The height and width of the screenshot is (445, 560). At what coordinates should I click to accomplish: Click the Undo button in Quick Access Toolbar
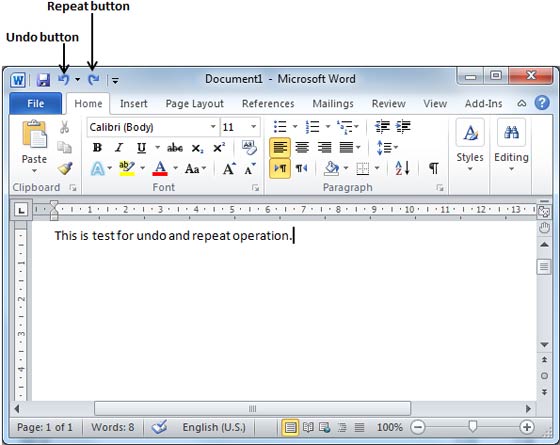[x=64, y=79]
